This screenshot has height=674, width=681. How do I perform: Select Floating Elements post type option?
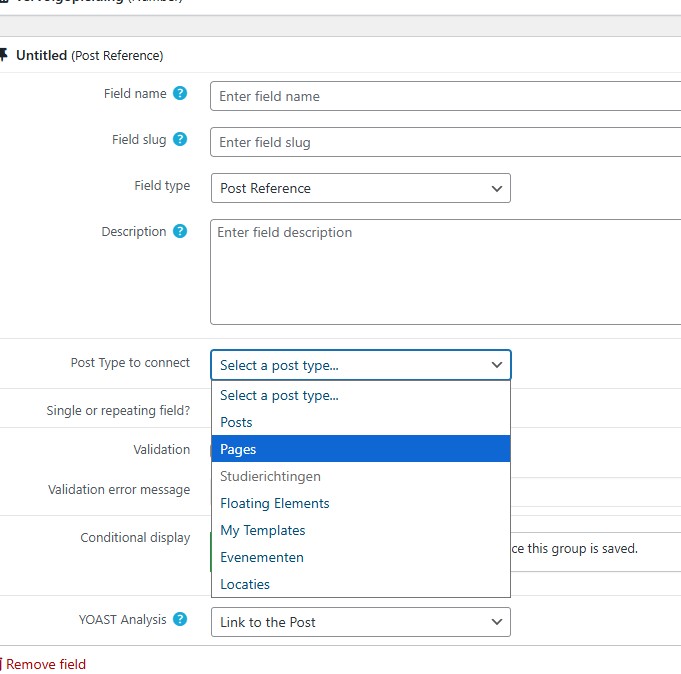pos(275,503)
